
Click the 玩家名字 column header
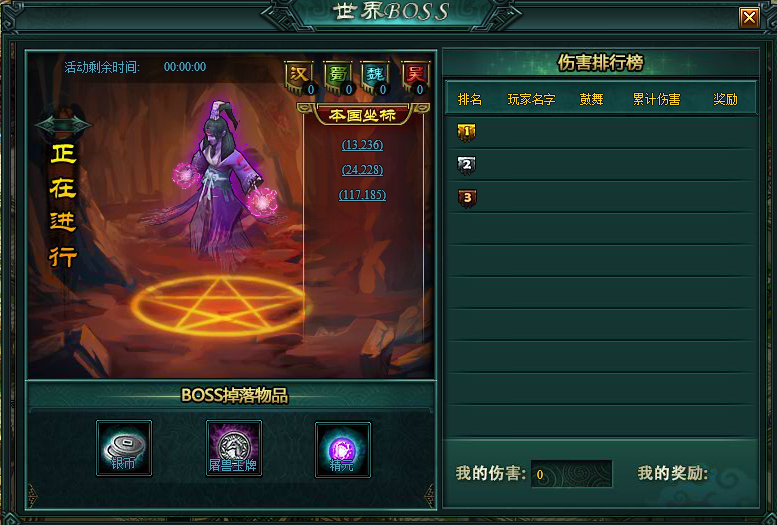(531, 99)
